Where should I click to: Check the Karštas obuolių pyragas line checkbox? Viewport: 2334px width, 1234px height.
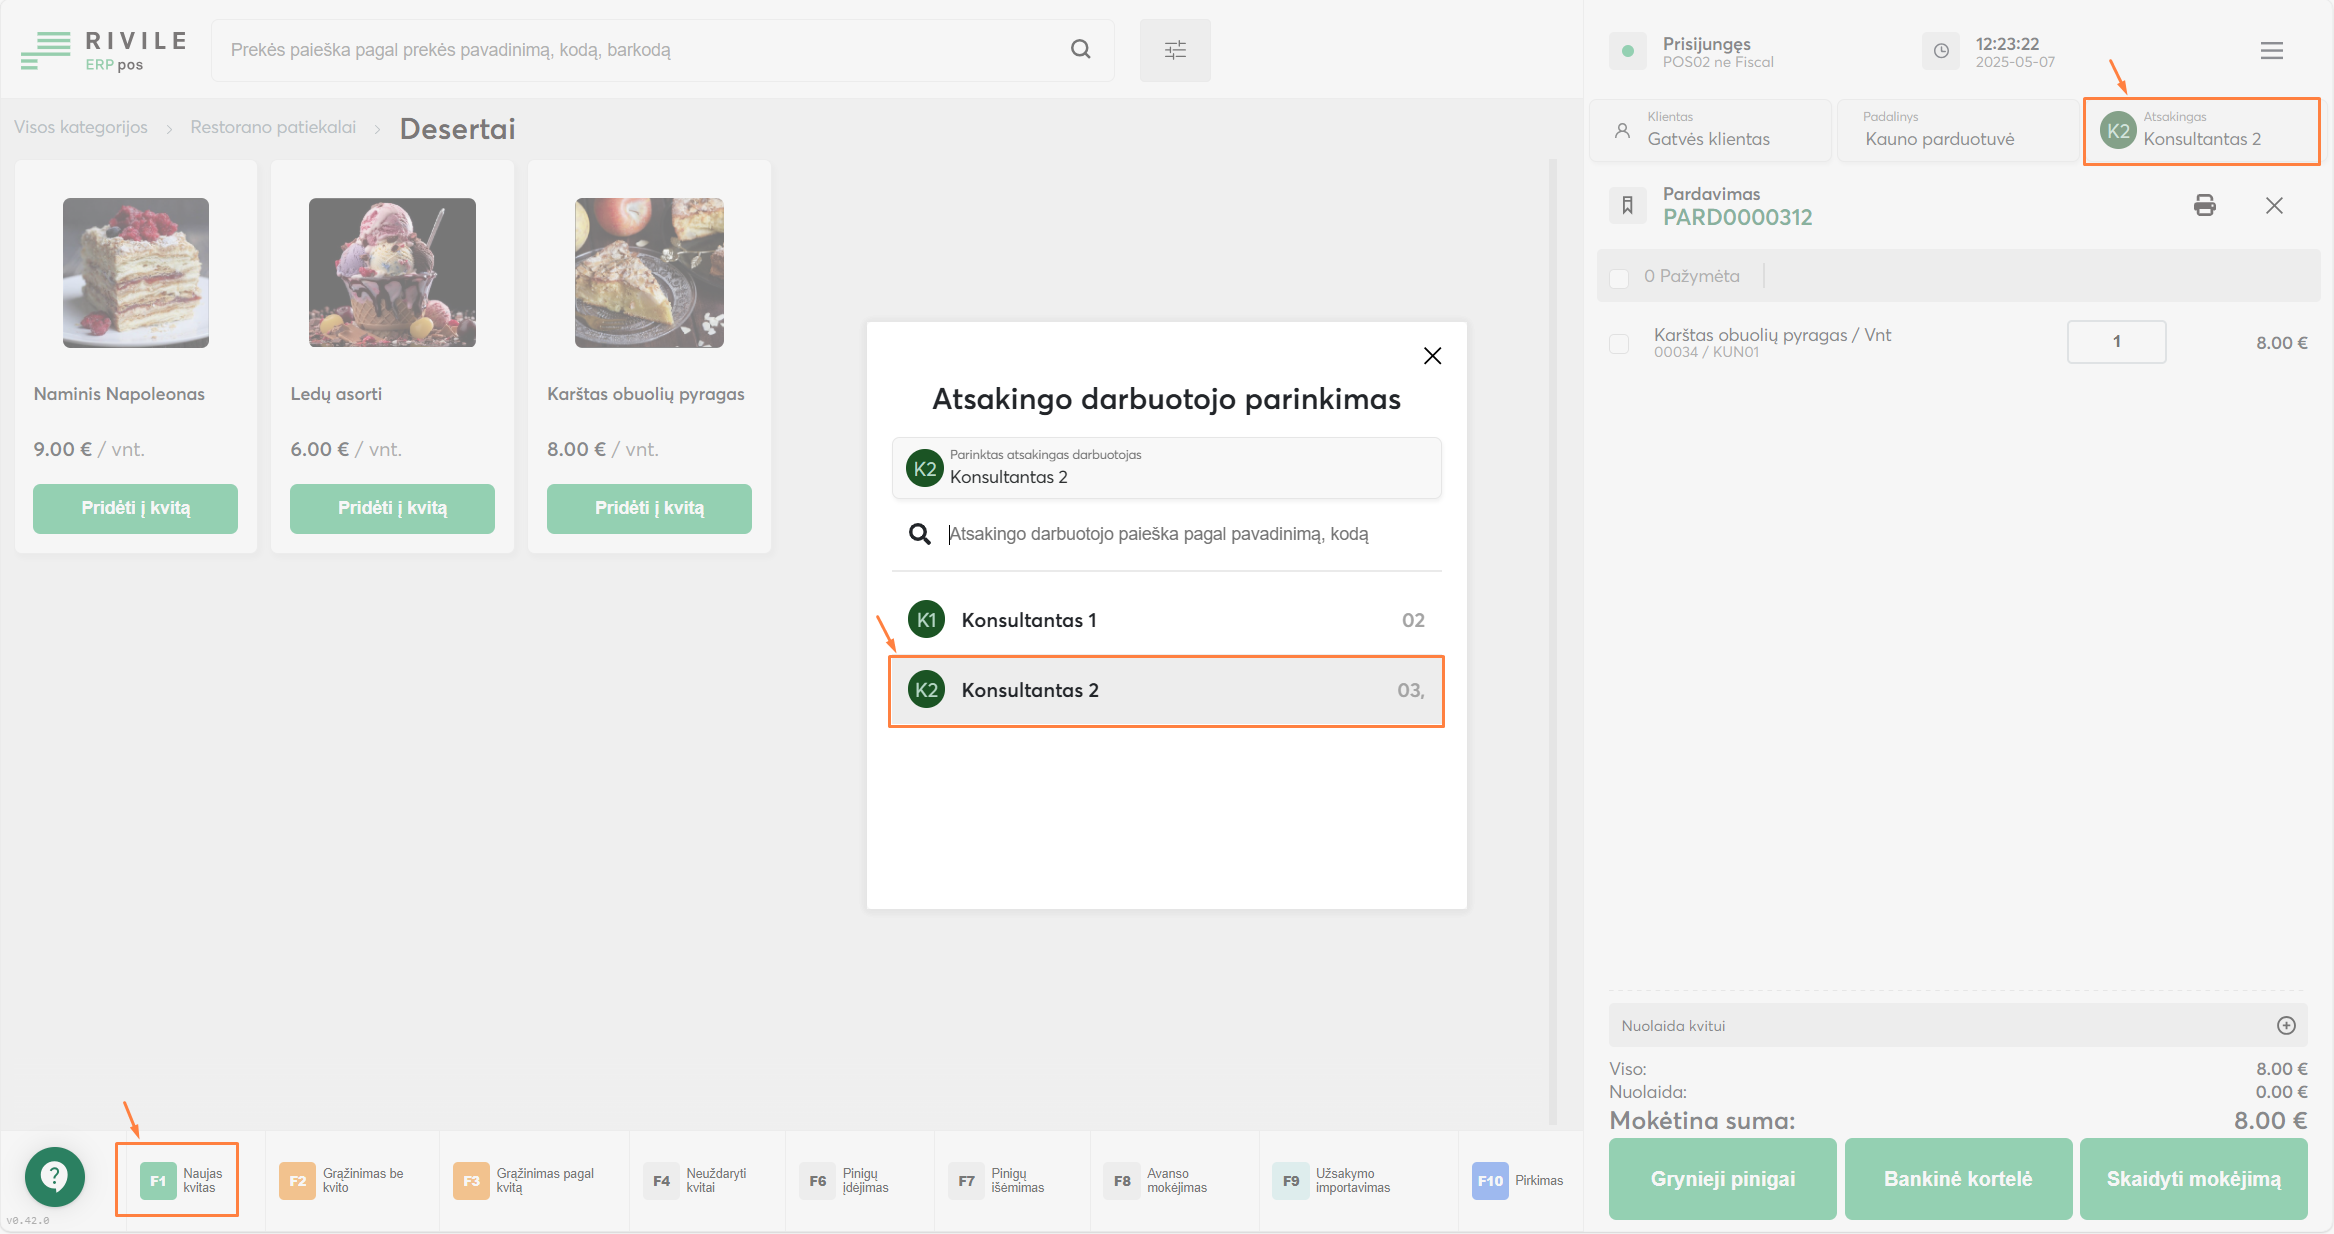pos(1619,343)
